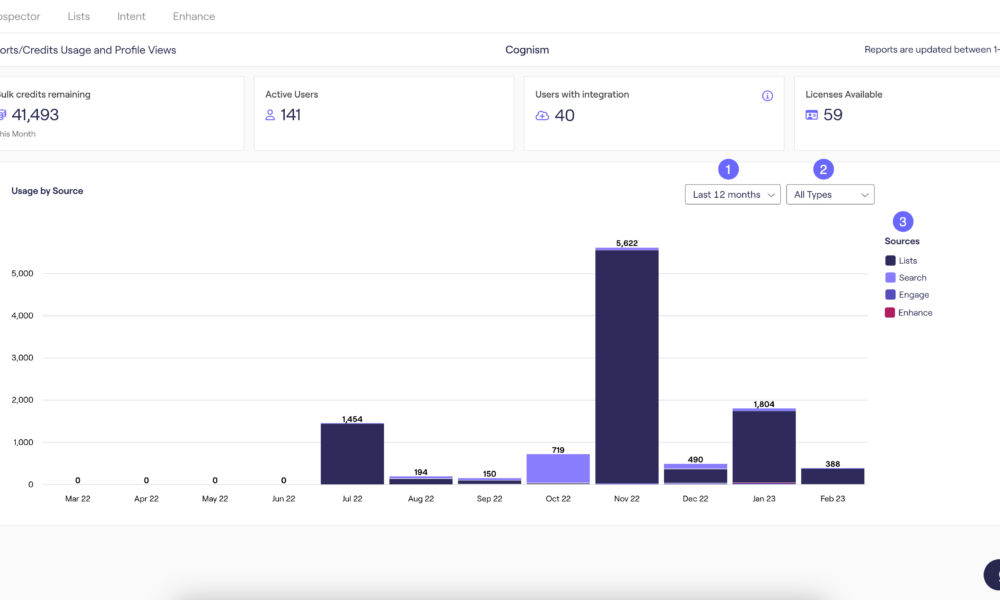Click the Feb 23 bar in the chart
This screenshot has width=1000, height=600.
(832, 476)
